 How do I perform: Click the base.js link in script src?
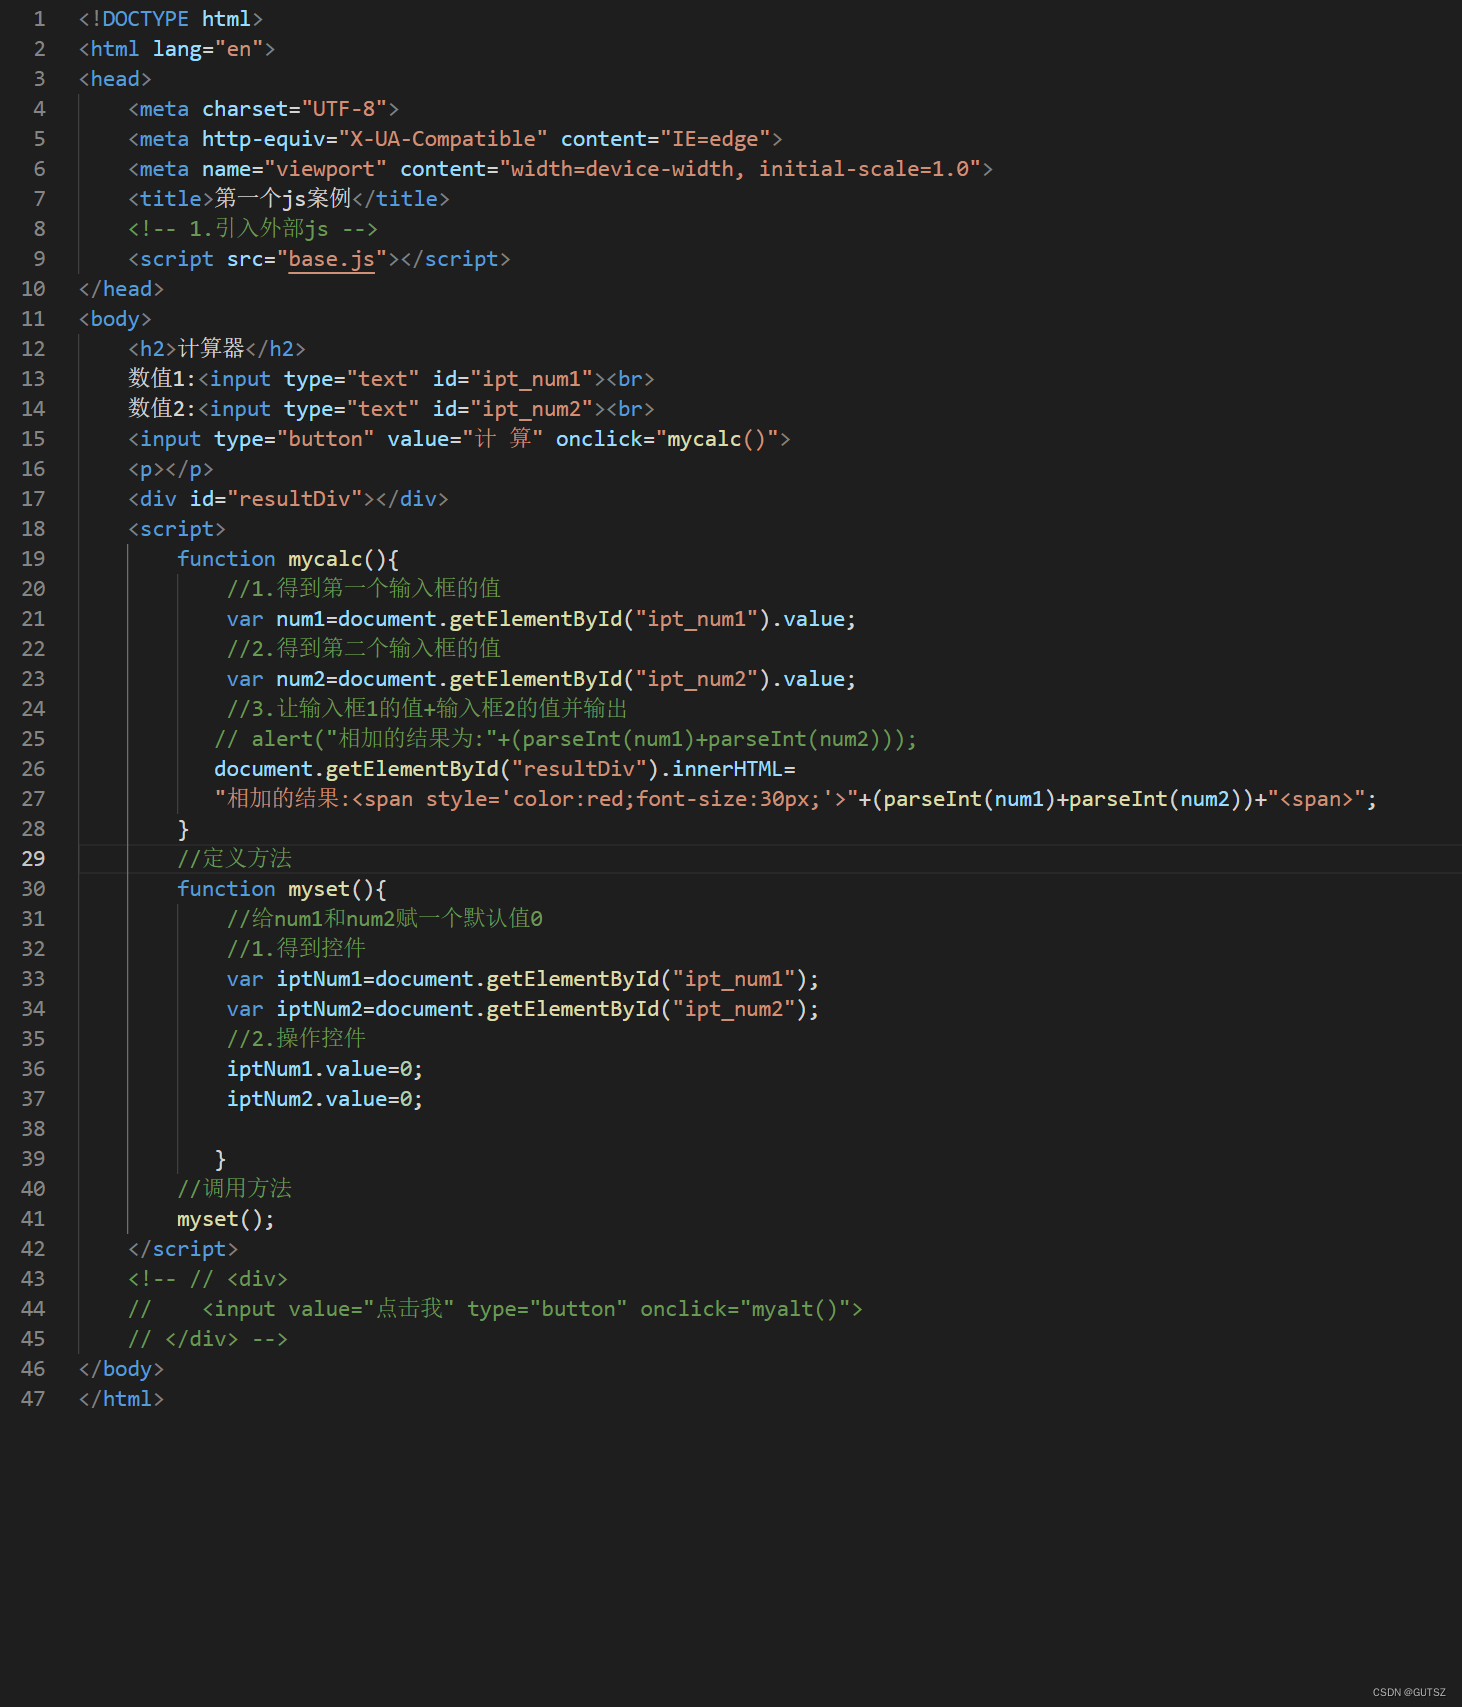click(331, 259)
